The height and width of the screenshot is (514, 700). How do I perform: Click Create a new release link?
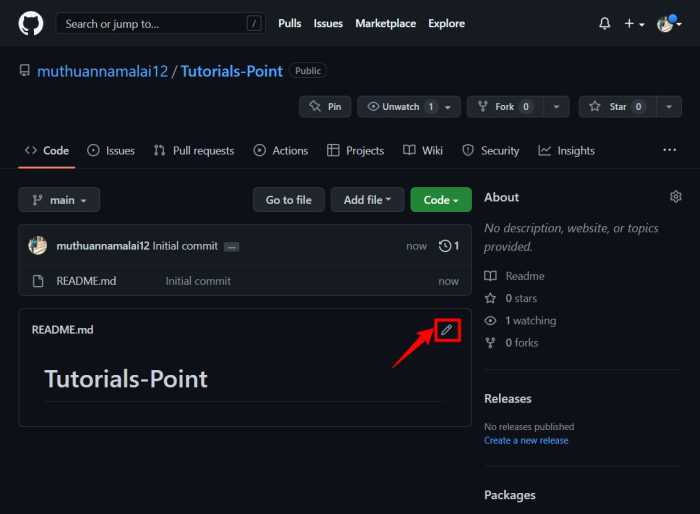click(x=526, y=440)
